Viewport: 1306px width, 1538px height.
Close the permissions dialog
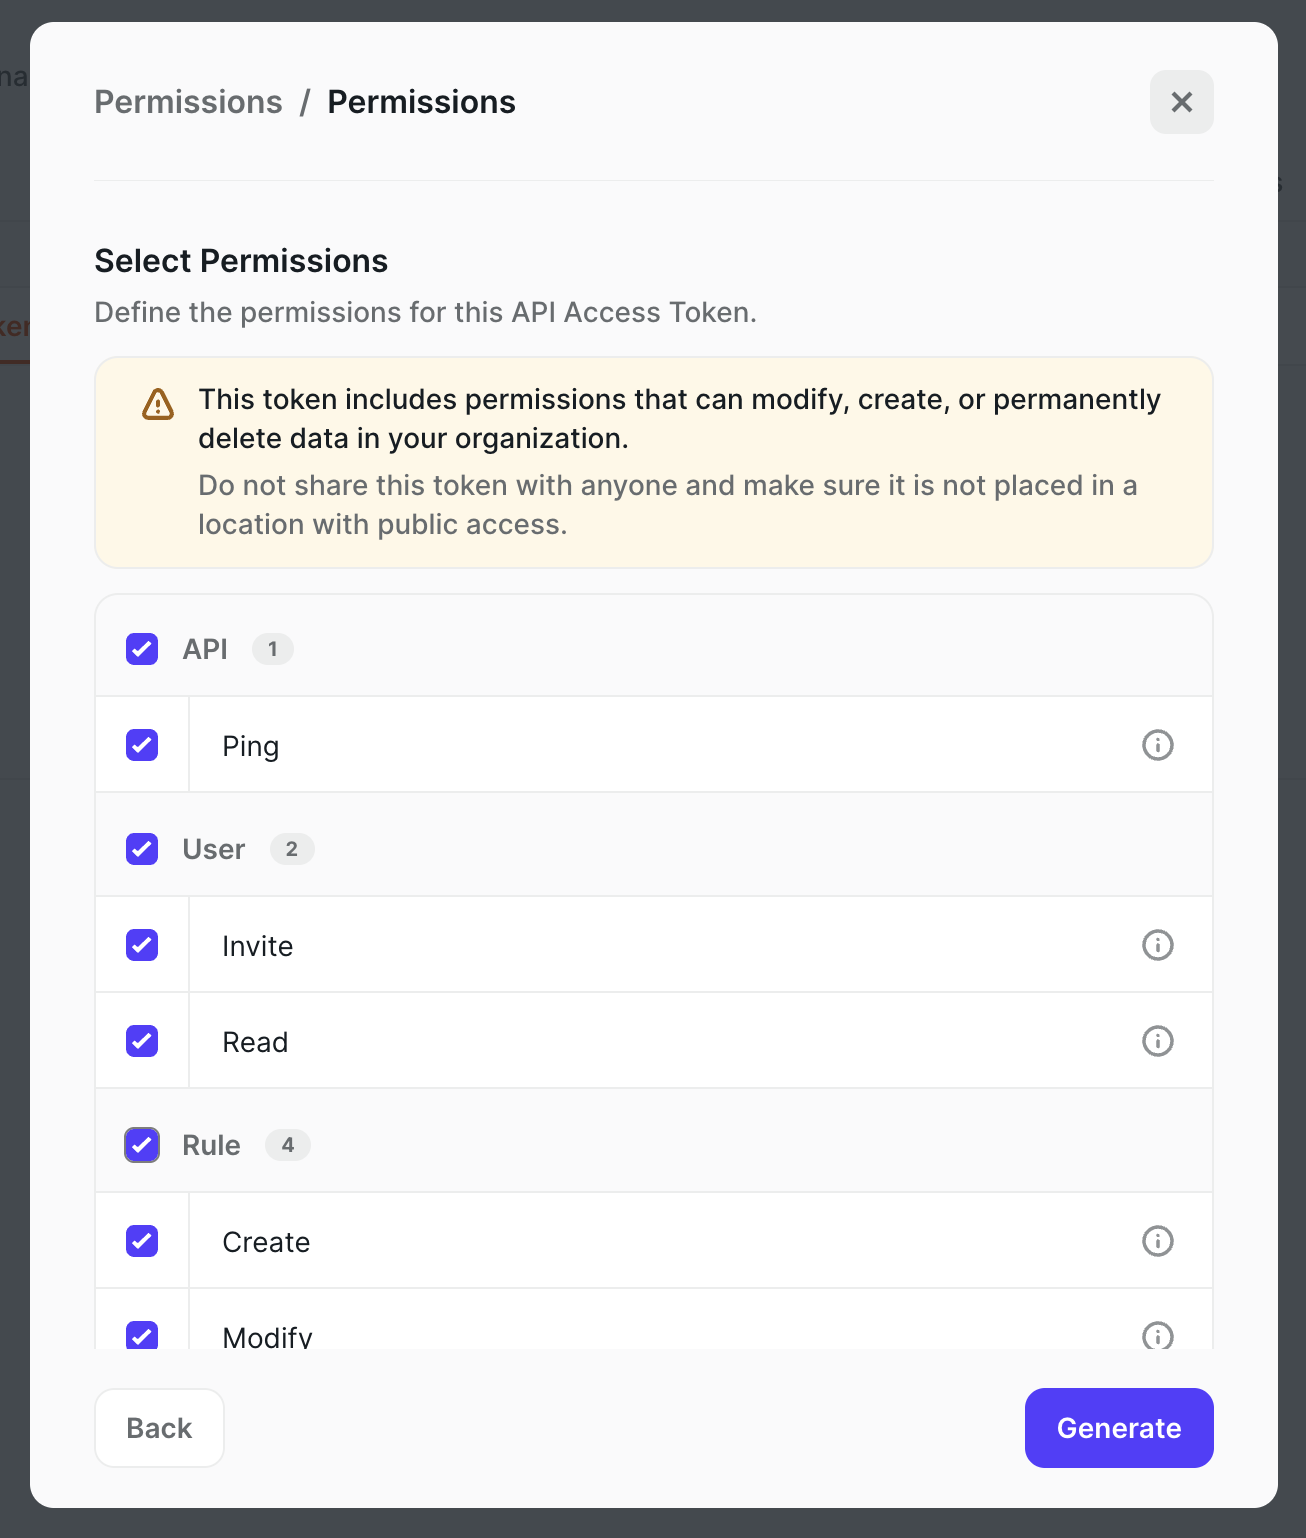pyautogui.click(x=1181, y=102)
